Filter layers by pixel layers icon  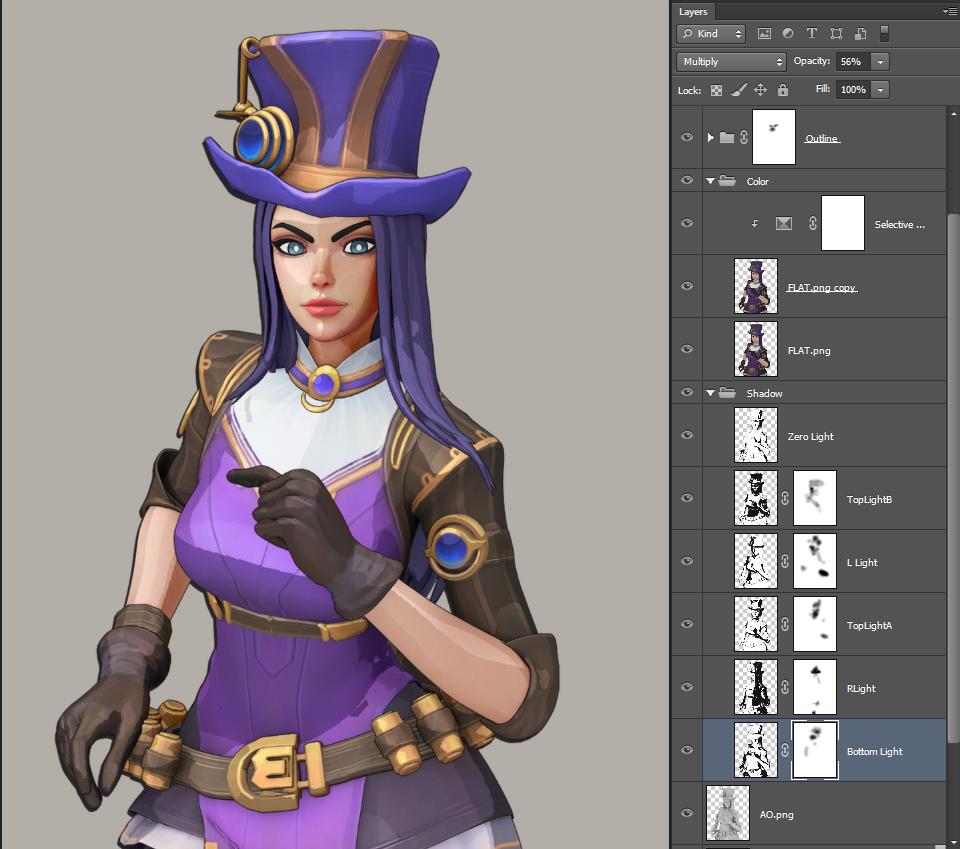(x=764, y=34)
